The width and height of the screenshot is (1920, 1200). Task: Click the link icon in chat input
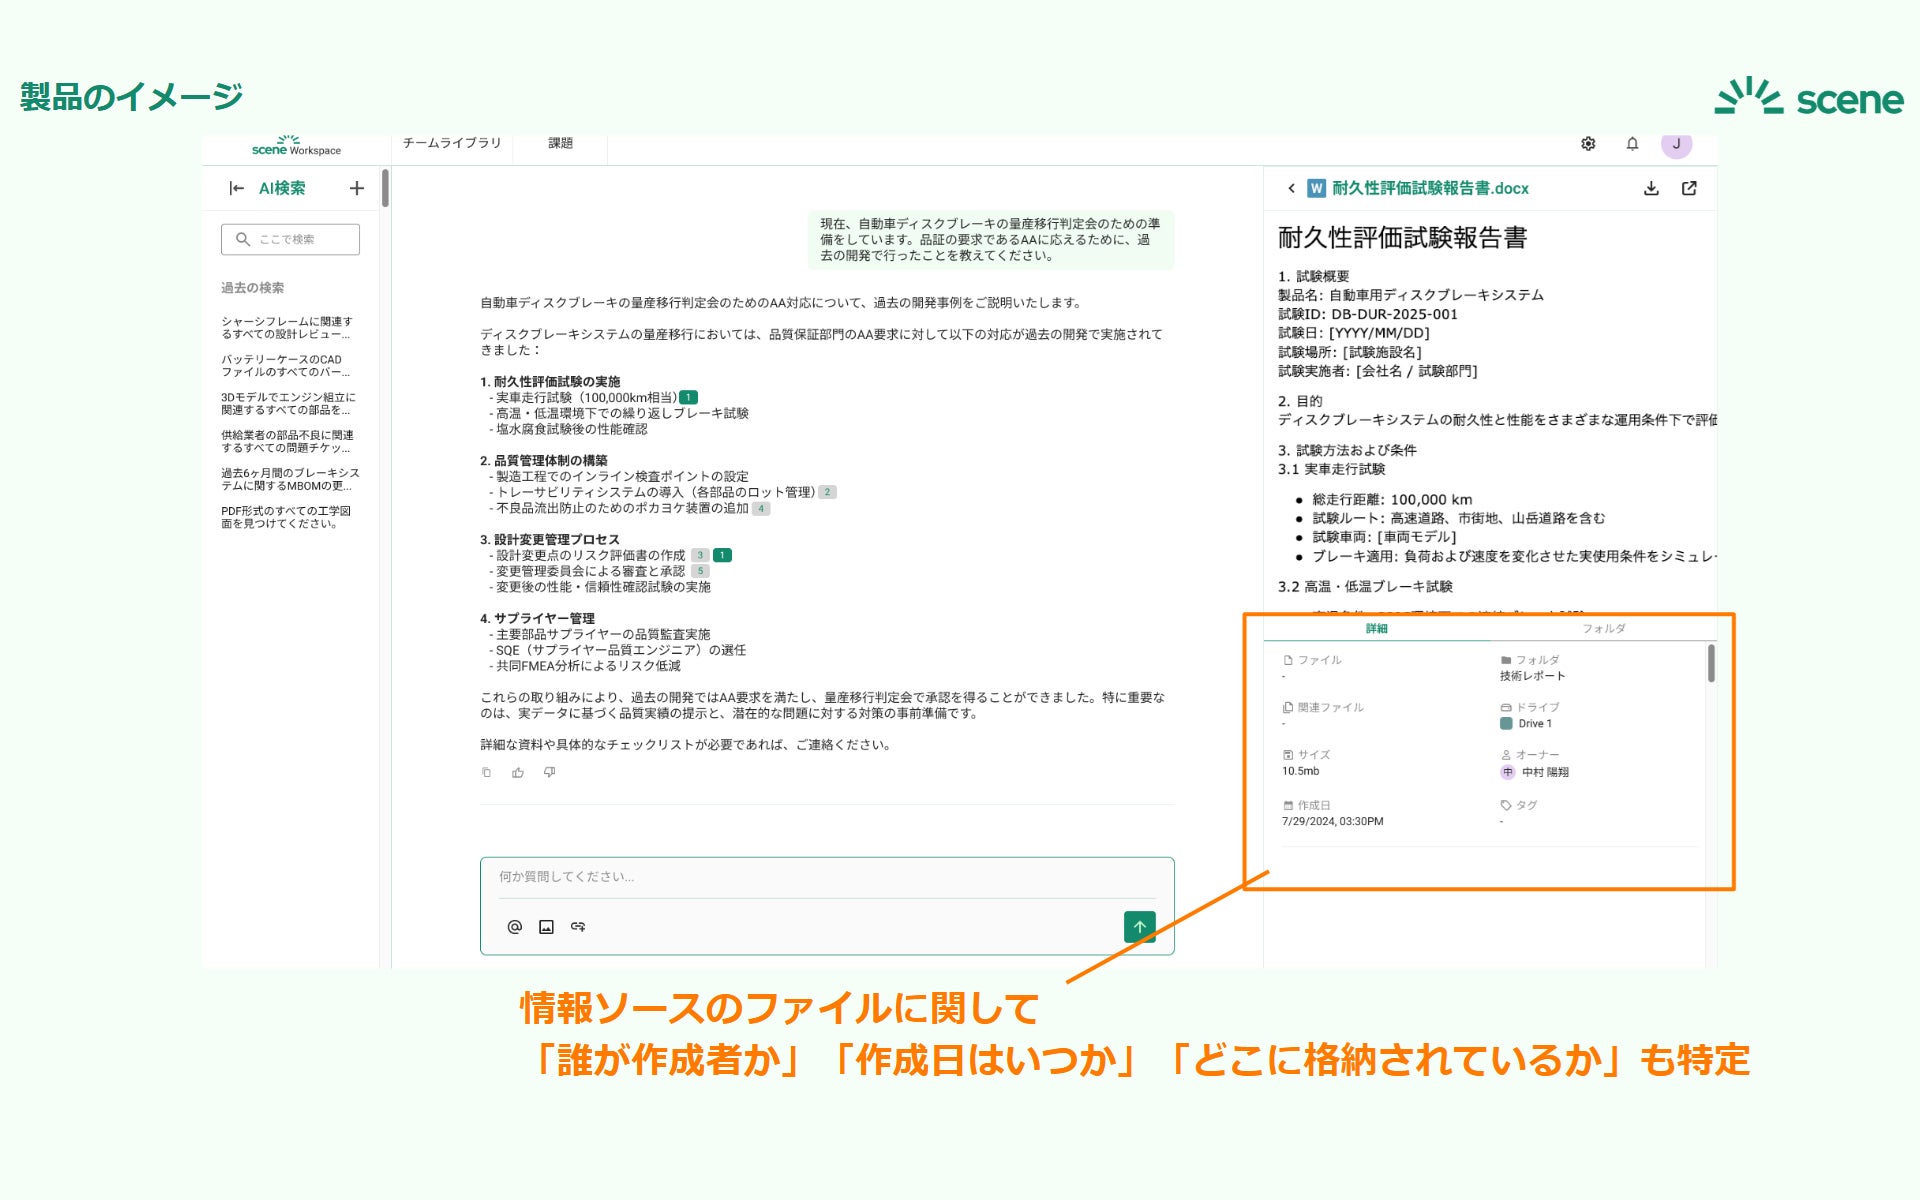pos(578,927)
